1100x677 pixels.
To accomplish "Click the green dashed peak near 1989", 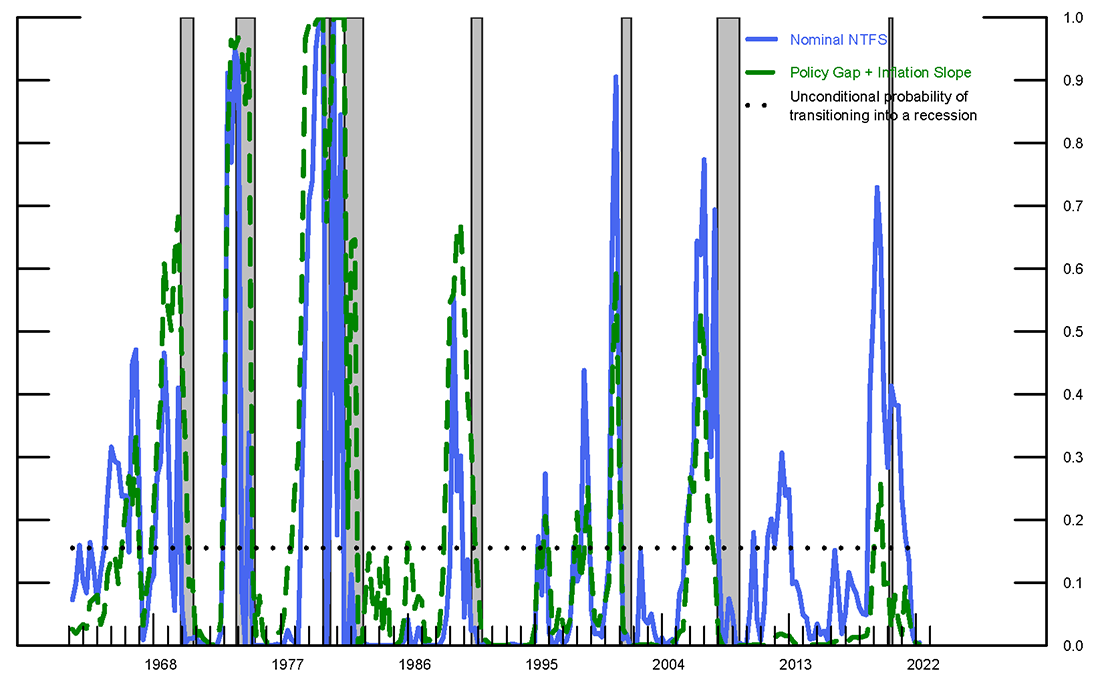I will pos(460,228).
